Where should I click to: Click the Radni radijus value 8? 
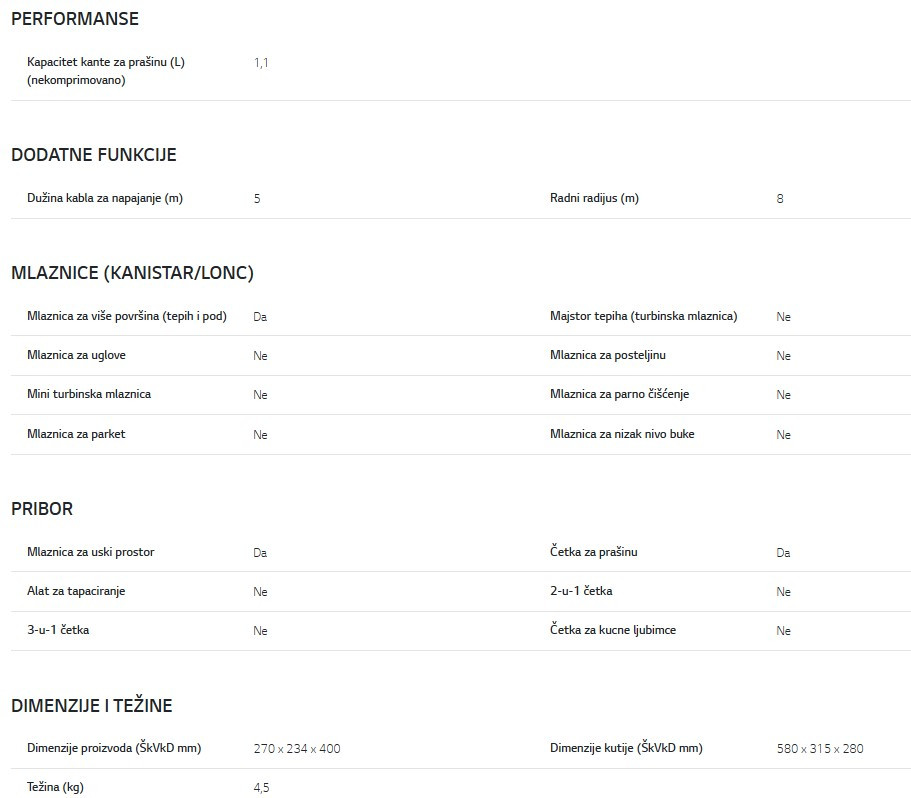click(x=780, y=199)
